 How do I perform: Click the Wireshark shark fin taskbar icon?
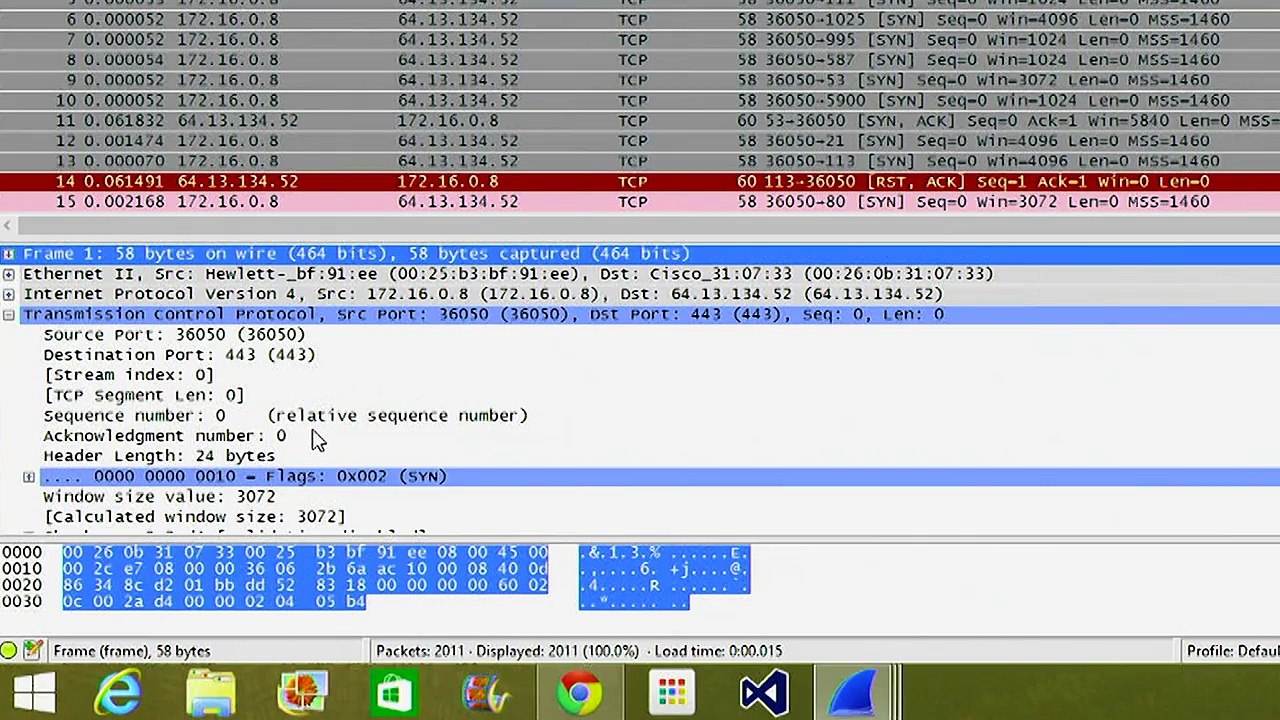[855, 693]
